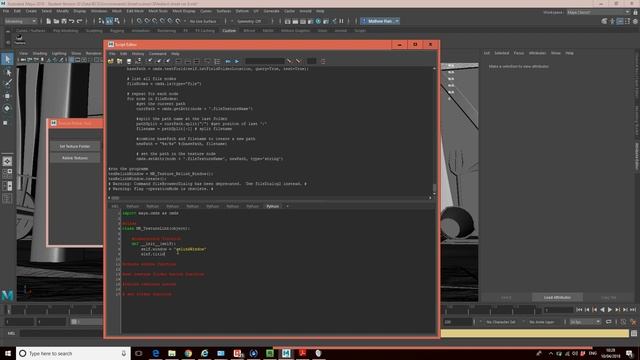Image resolution: width=640 pixels, height=360 pixels.
Task: Click the Undo arrow in Maya's status line
Action: pos(72,21)
